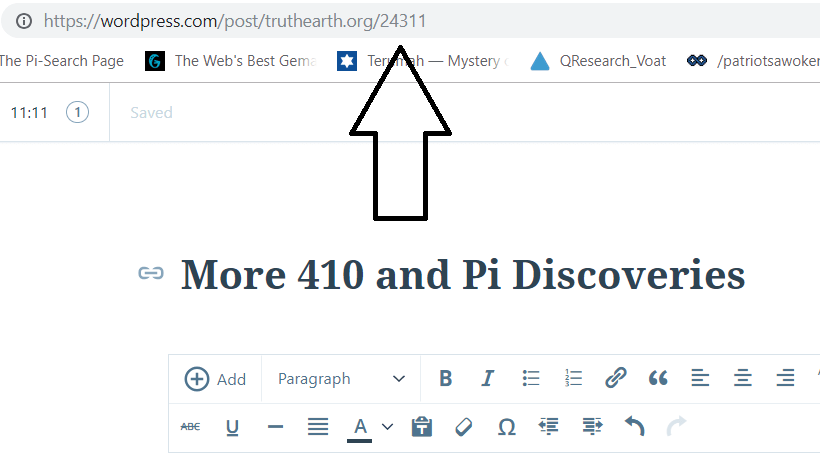Toggle italic text formatting

pyautogui.click(x=488, y=379)
